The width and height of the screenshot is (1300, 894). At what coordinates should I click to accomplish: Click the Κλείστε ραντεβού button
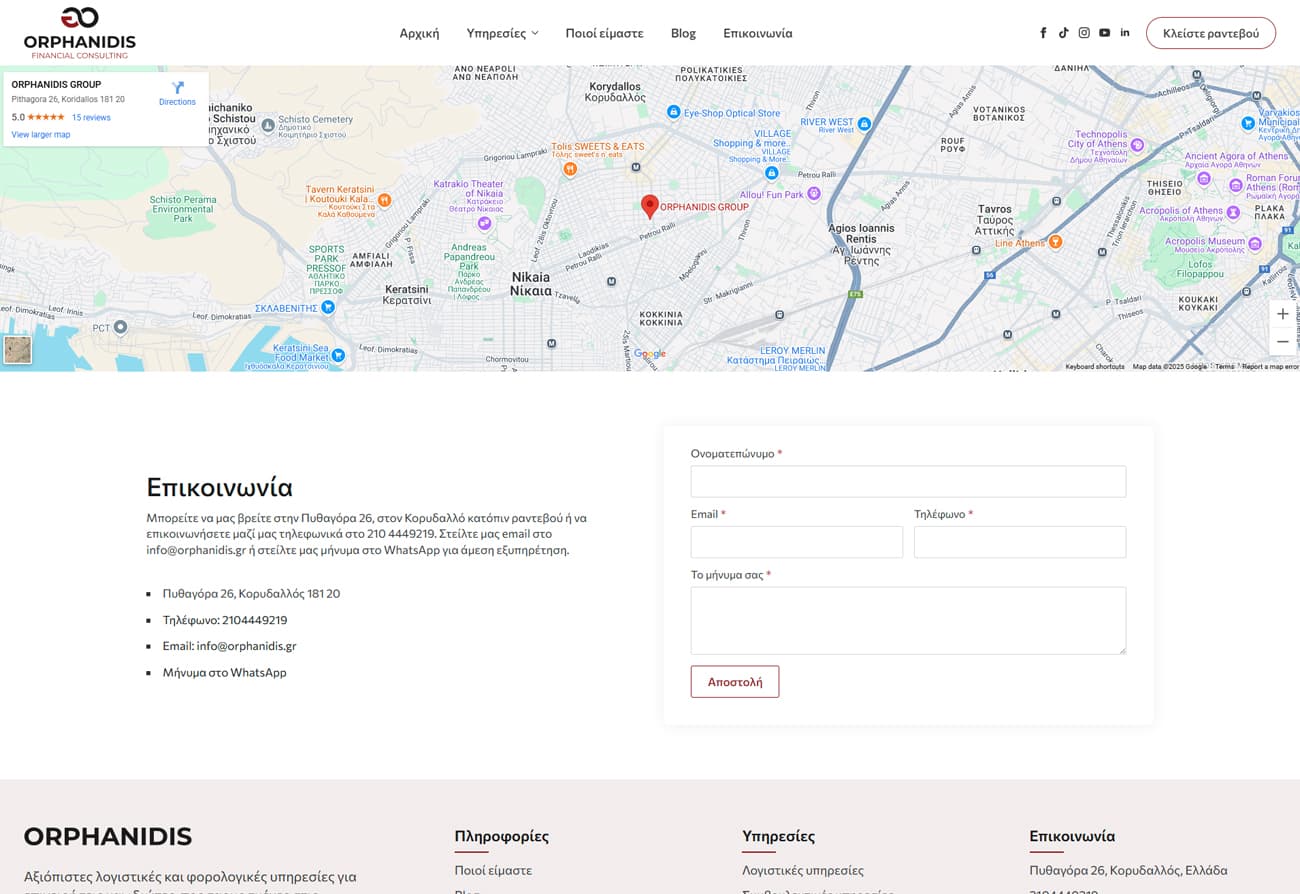coord(1211,33)
